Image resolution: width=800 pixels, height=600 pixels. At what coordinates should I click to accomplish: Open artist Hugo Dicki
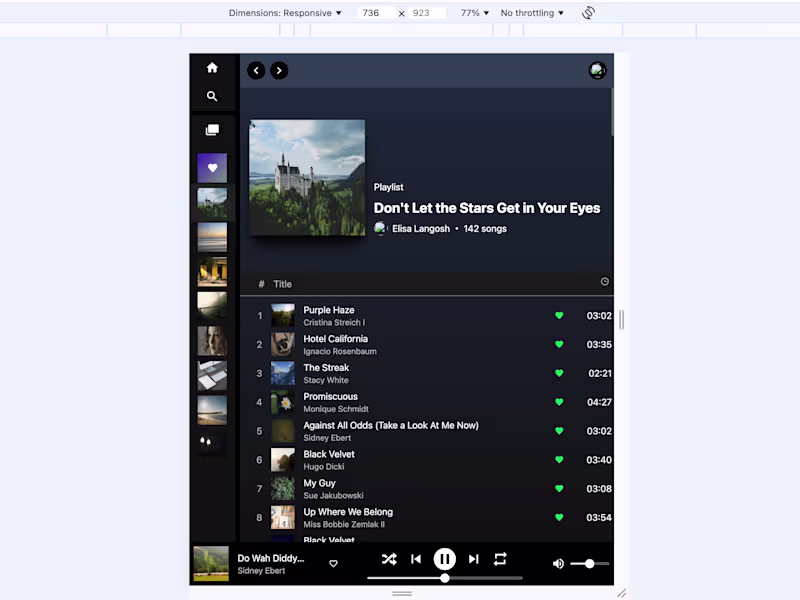(x=323, y=466)
